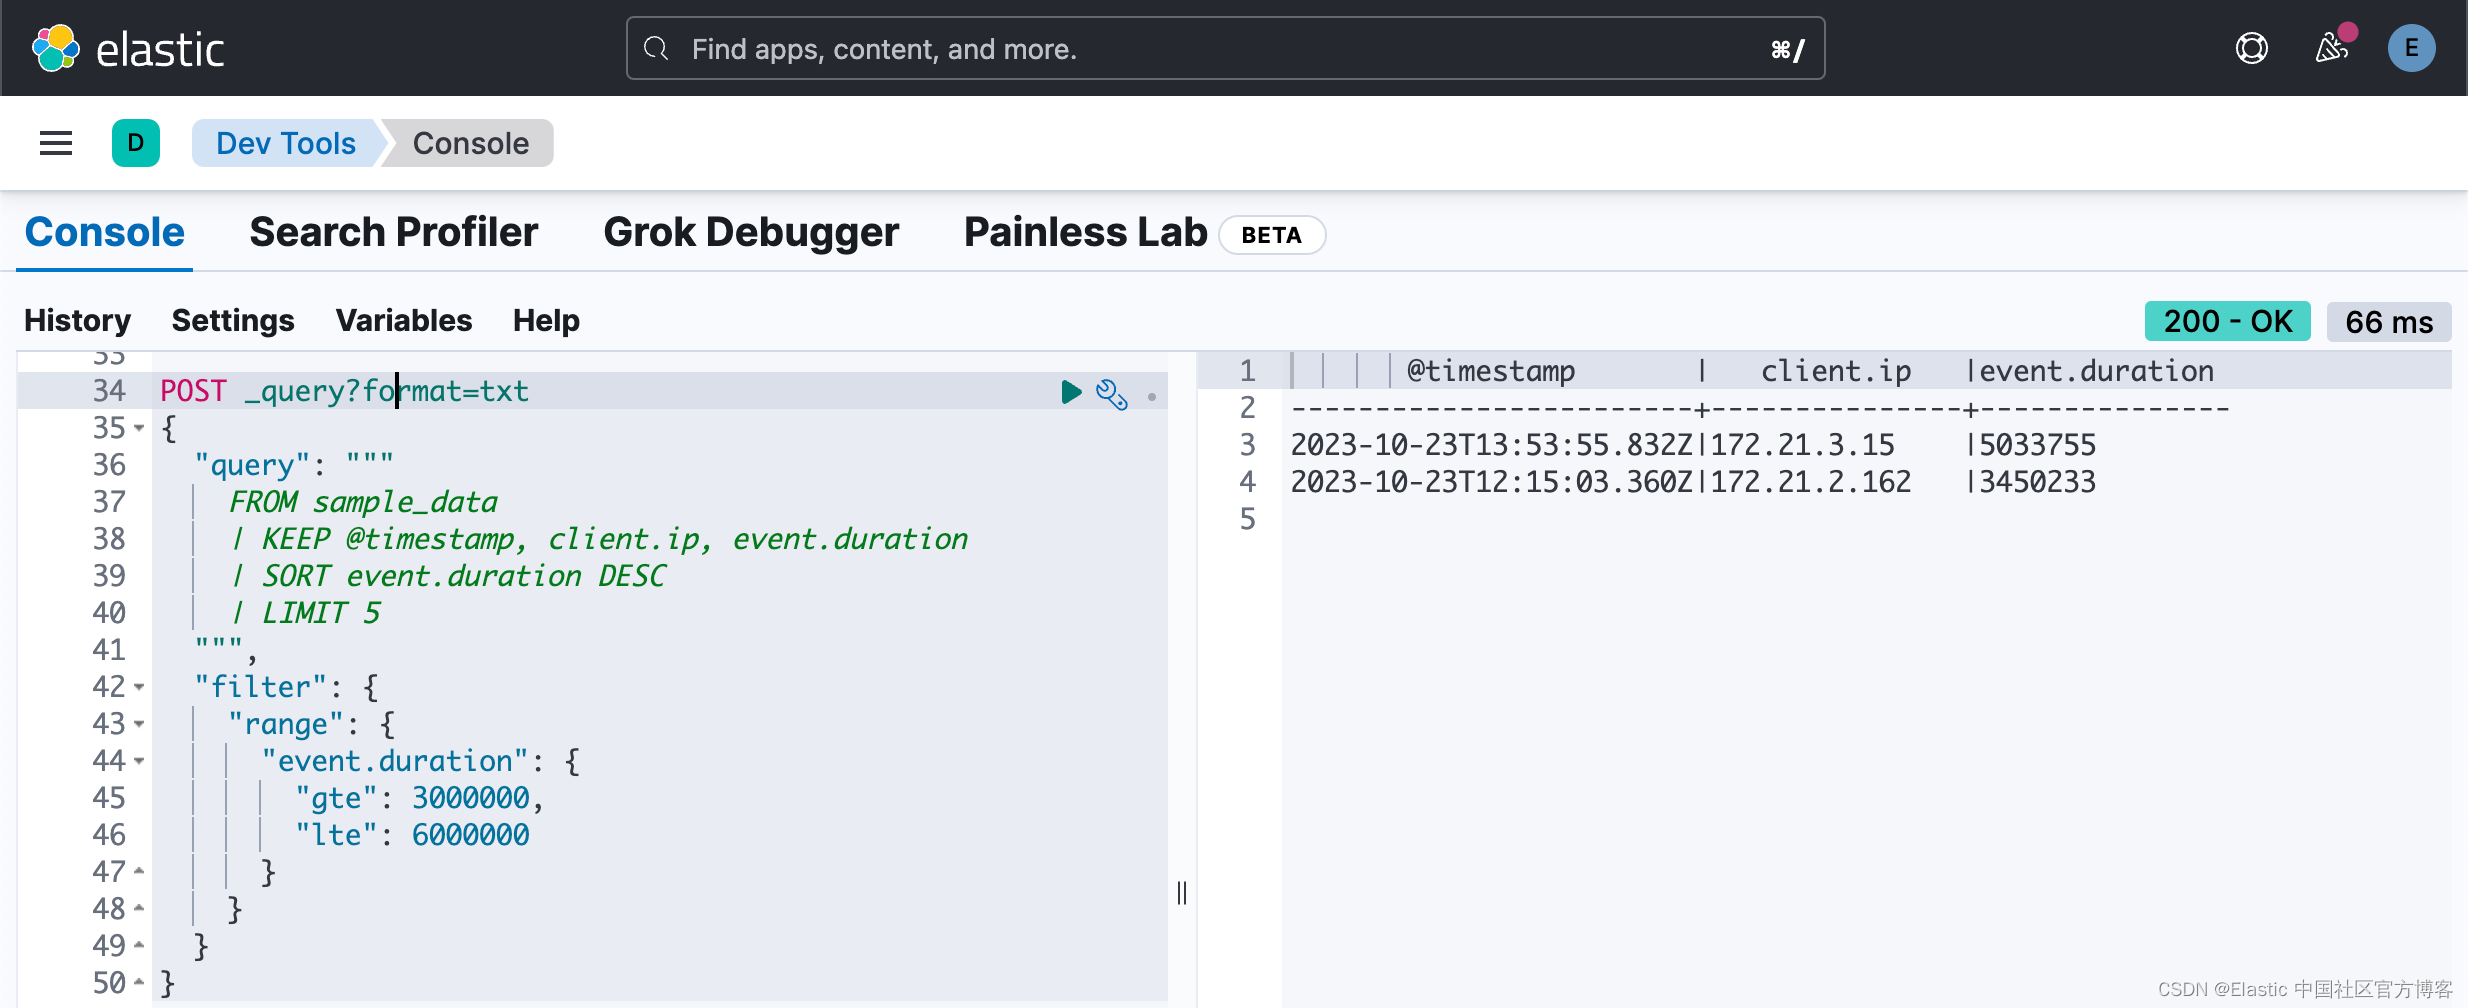Image resolution: width=2468 pixels, height=1008 pixels.
Task: Click the KEEP @timestamp line in editor
Action: coord(599,539)
